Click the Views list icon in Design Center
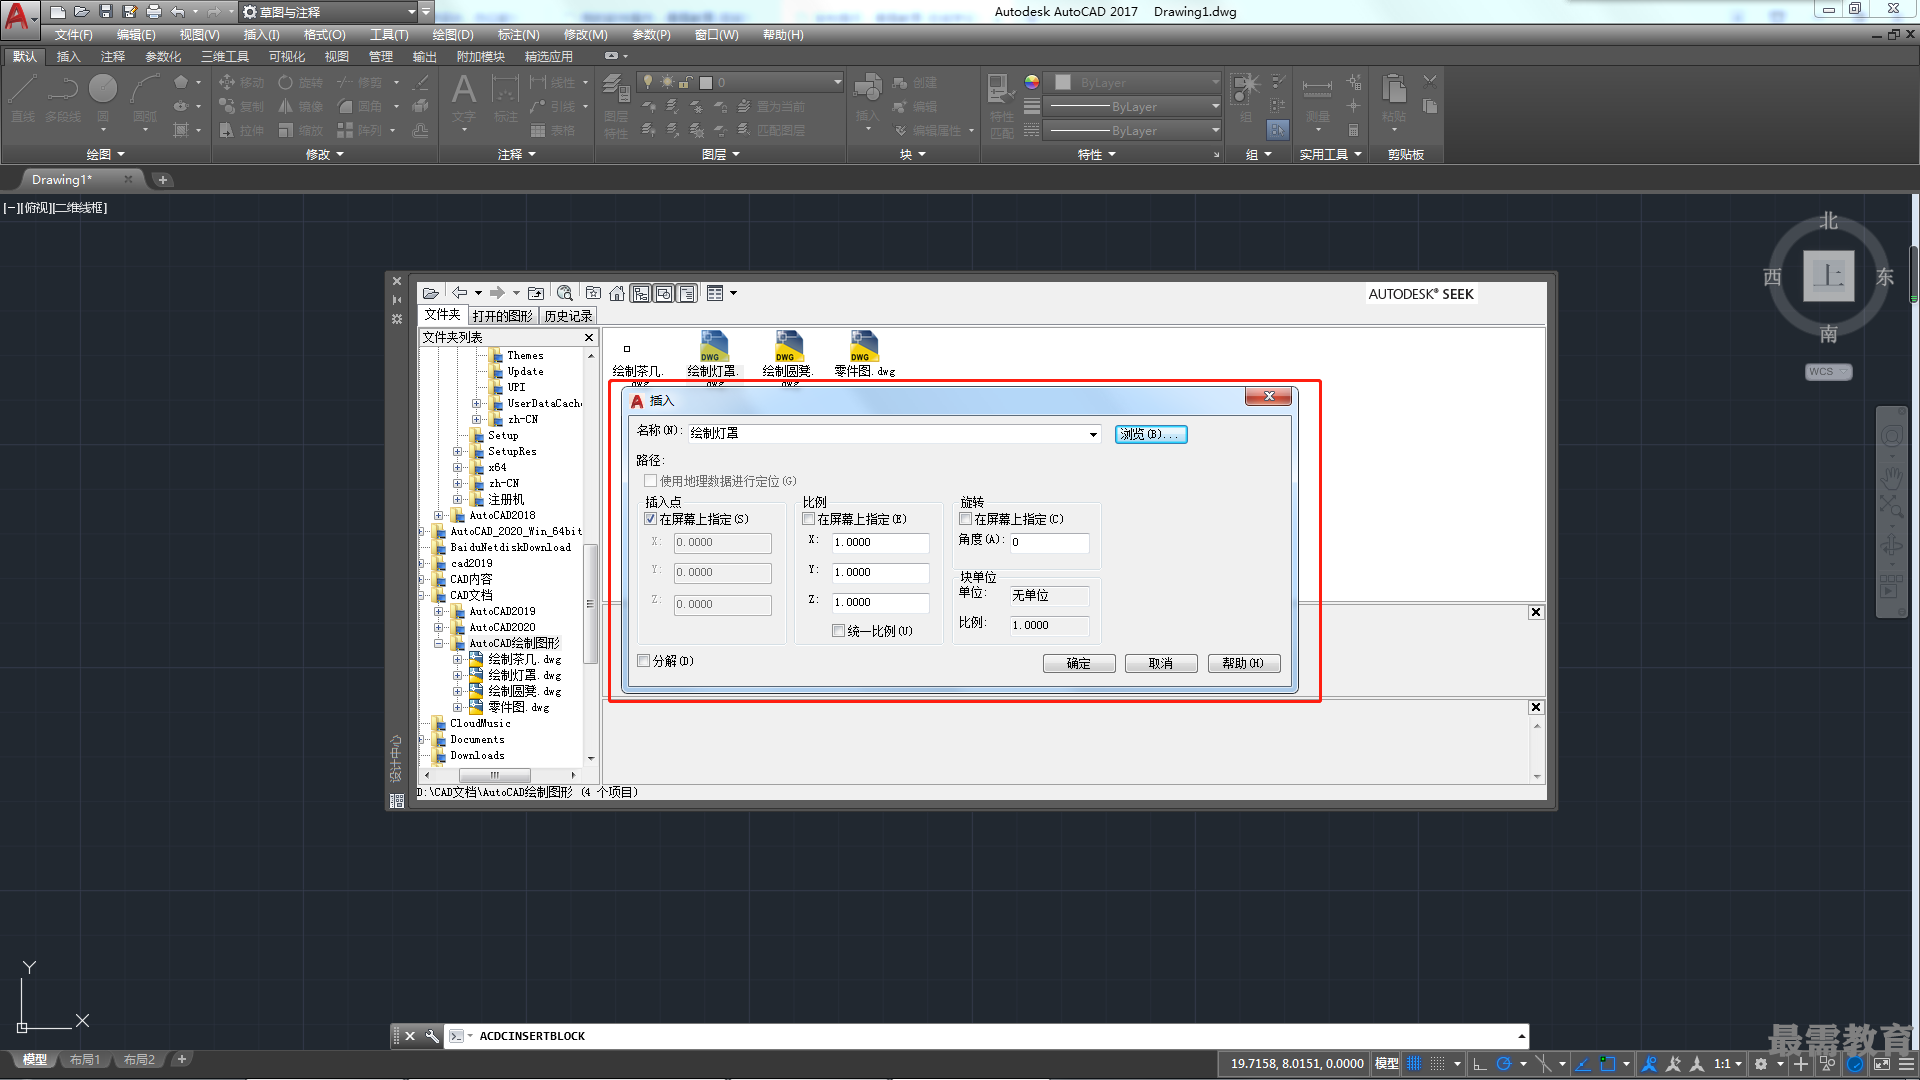The width and height of the screenshot is (1920, 1080). pyautogui.click(x=714, y=293)
